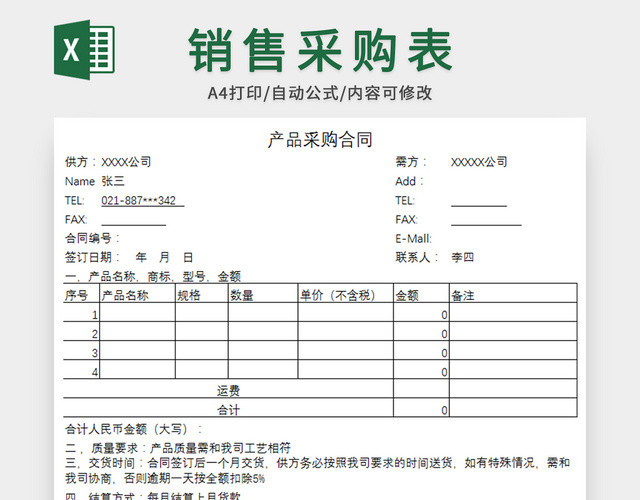Click the supplier 'XXXX公司' value

click(x=126, y=162)
